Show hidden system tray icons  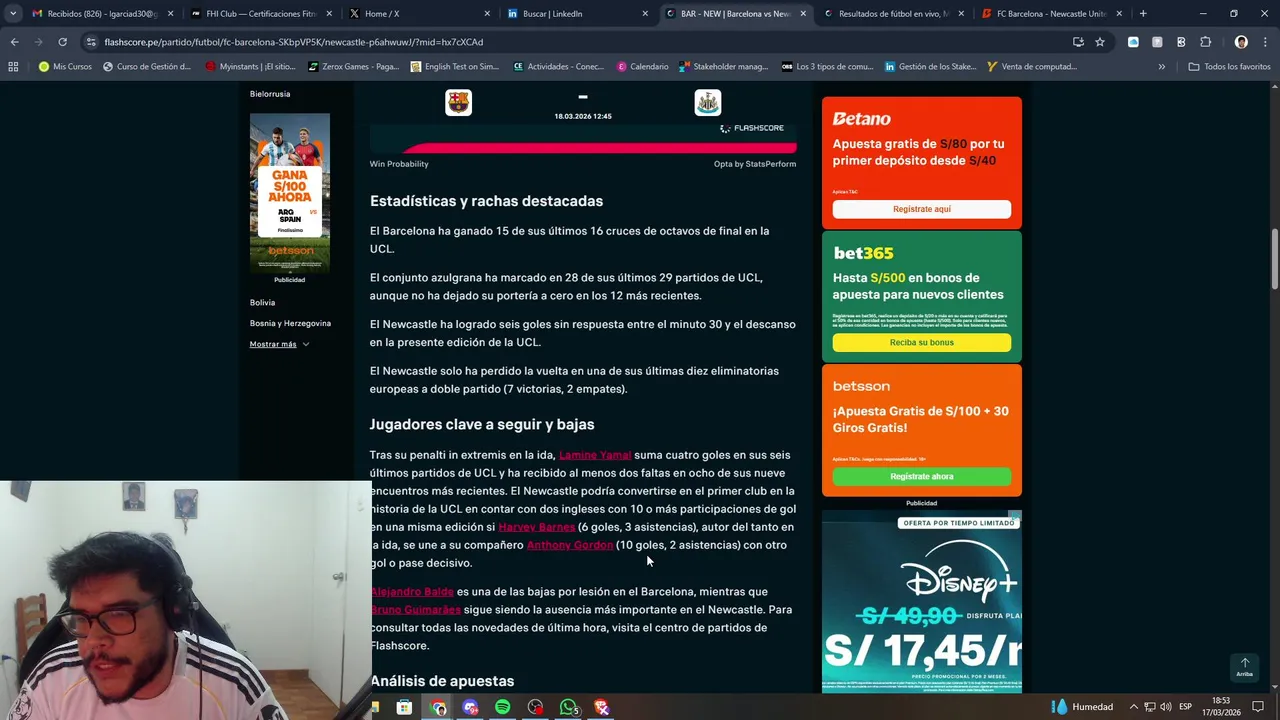(x=1134, y=707)
